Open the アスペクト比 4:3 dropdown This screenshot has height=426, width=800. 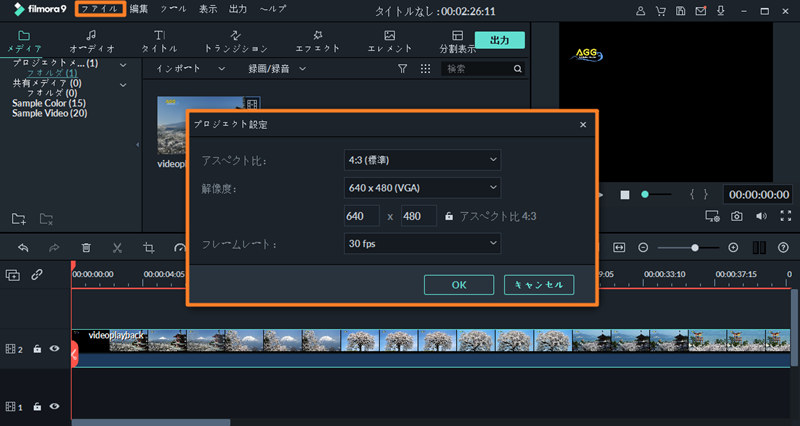(x=421, y=159)
